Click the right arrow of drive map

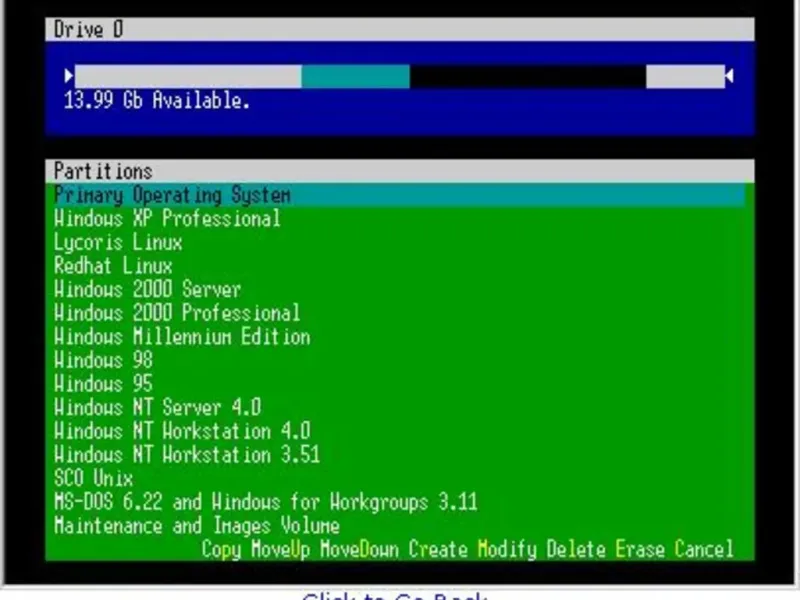pyautogui.click(x=730, y=76)
